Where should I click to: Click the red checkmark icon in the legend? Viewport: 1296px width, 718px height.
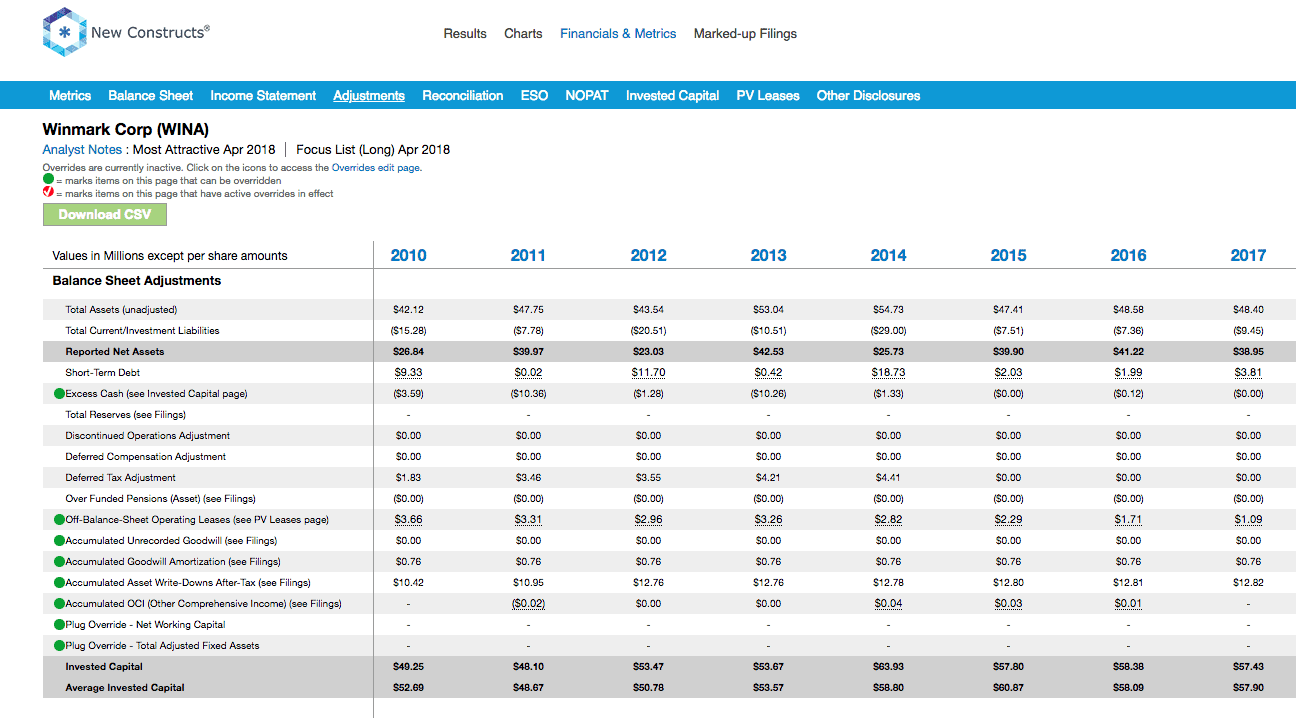pos(48,193)
